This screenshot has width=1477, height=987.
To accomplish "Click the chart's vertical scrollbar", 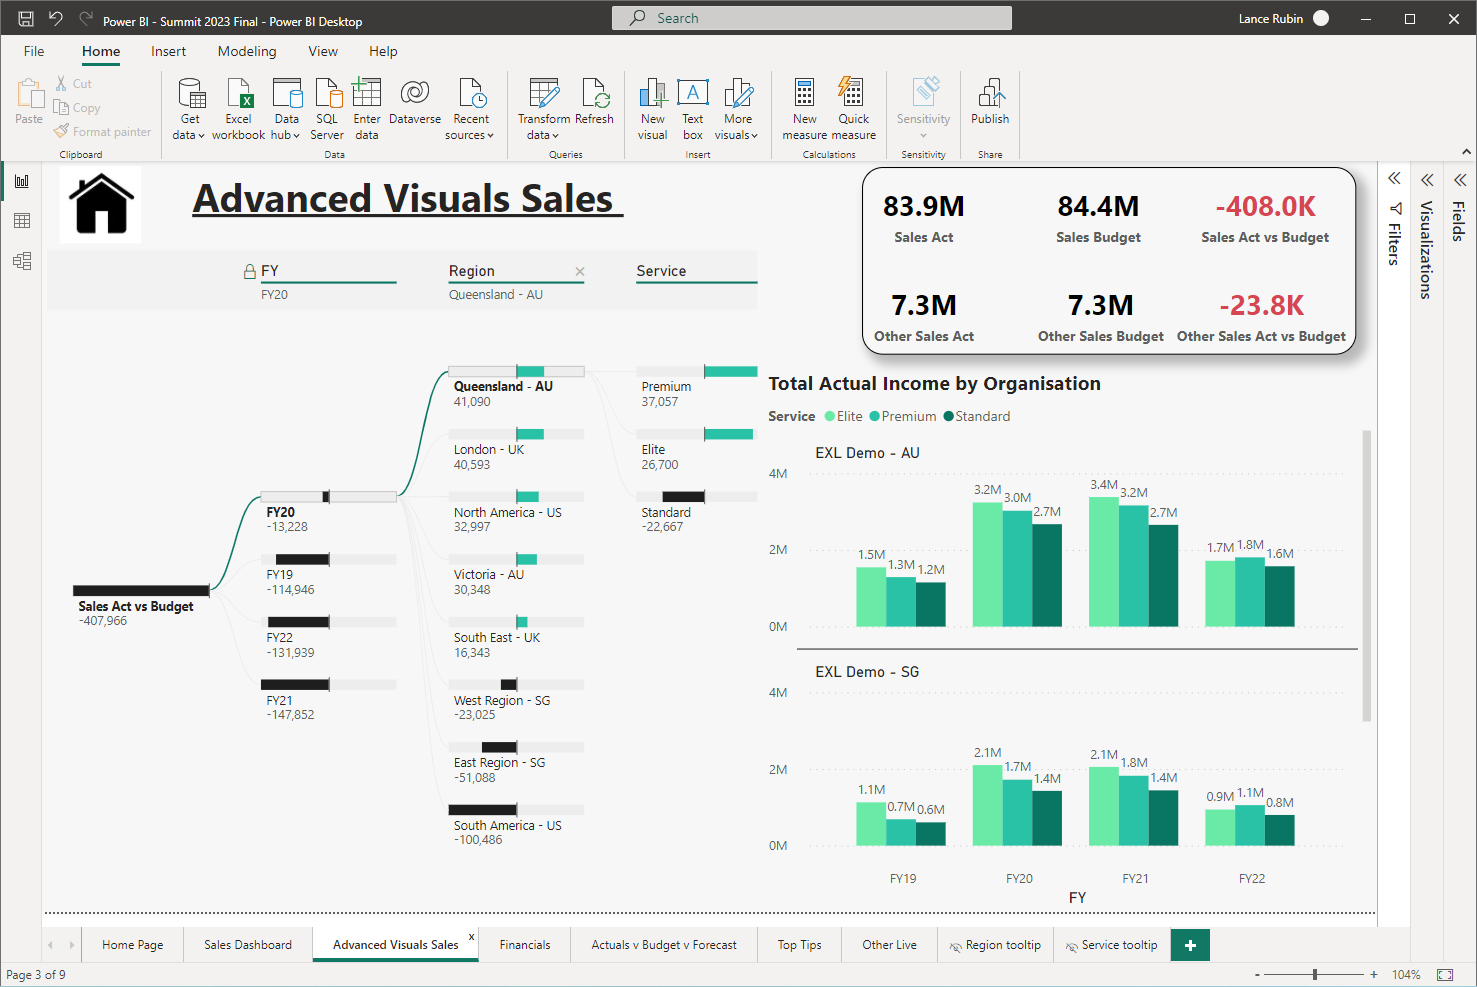I will click(x=1366, y=575).
